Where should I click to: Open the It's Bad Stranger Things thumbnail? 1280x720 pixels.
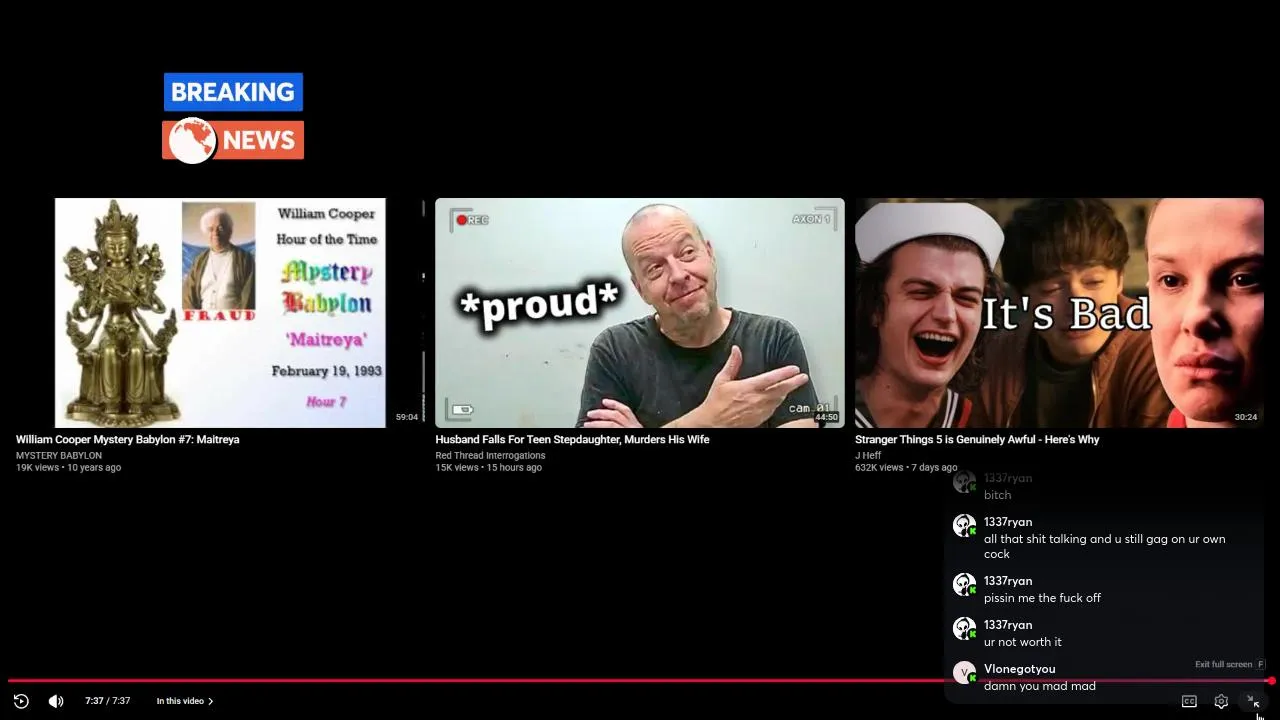coord(1059,313)
